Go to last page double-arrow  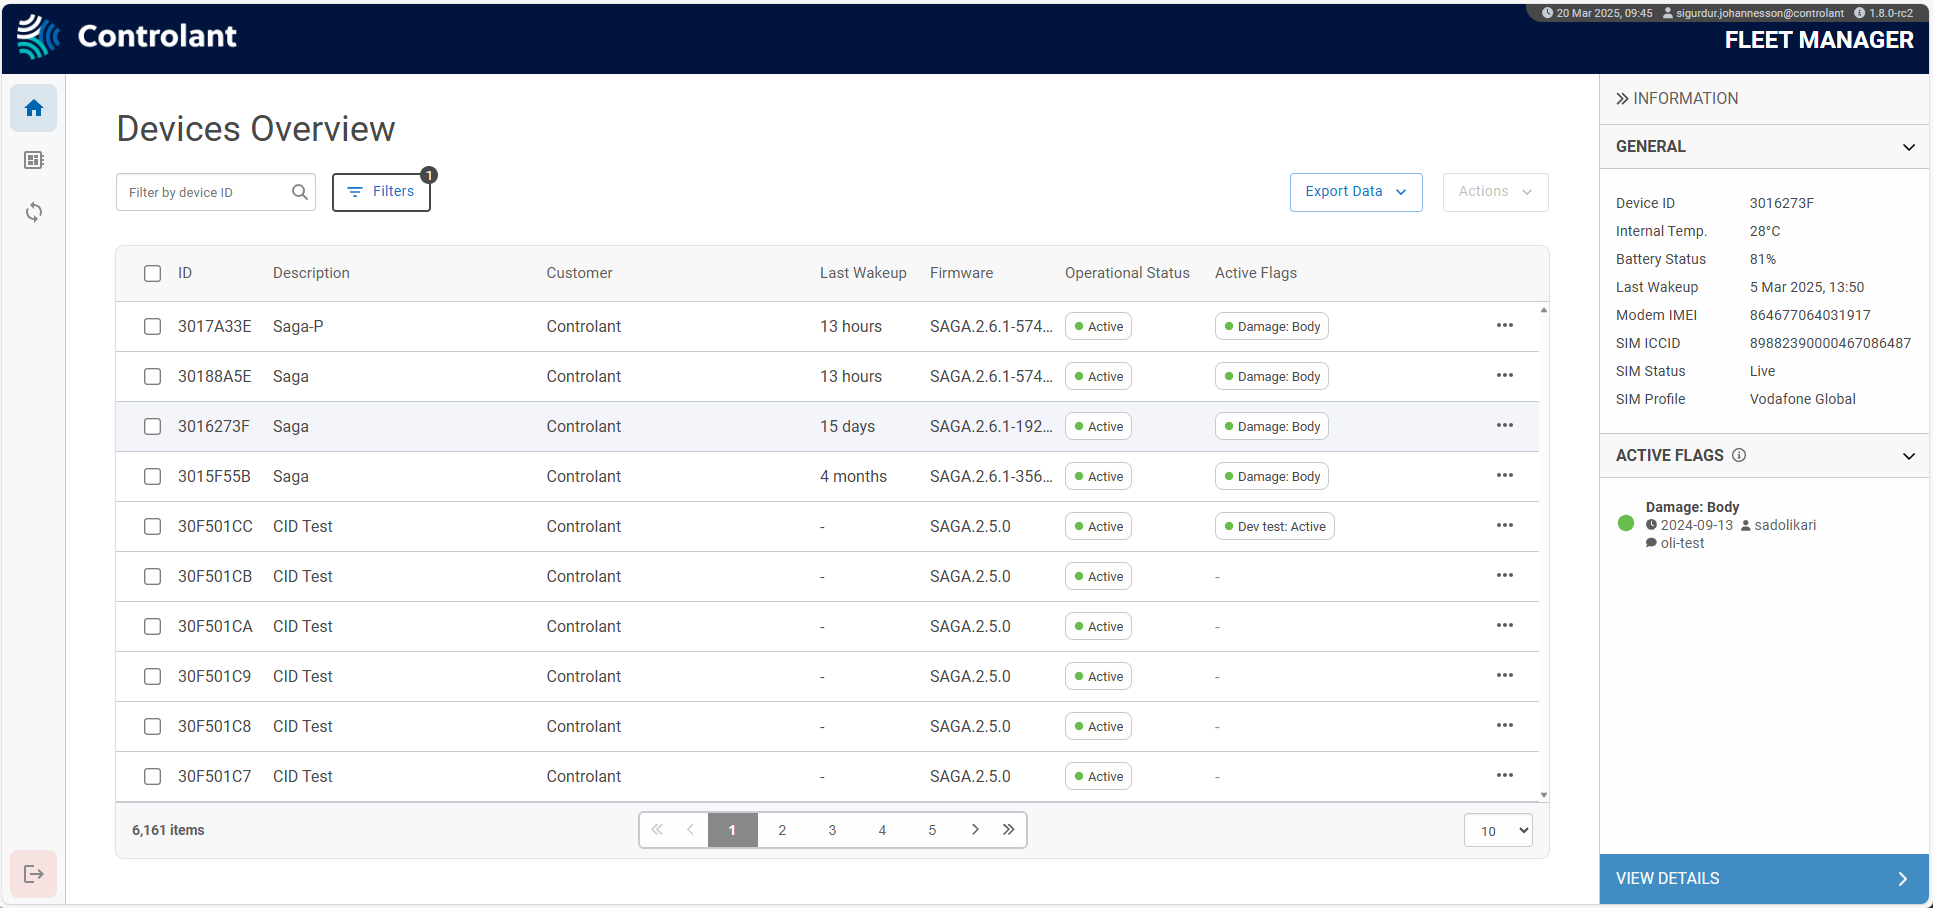pos(1008,830)
